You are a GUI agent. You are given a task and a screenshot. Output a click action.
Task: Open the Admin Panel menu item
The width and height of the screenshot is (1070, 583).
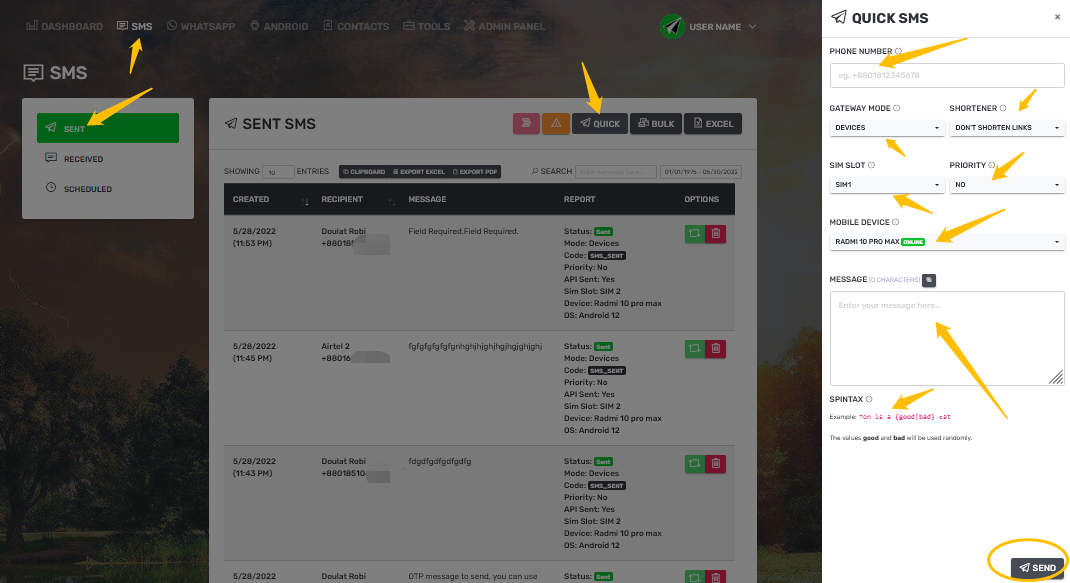tap(504, 26)
